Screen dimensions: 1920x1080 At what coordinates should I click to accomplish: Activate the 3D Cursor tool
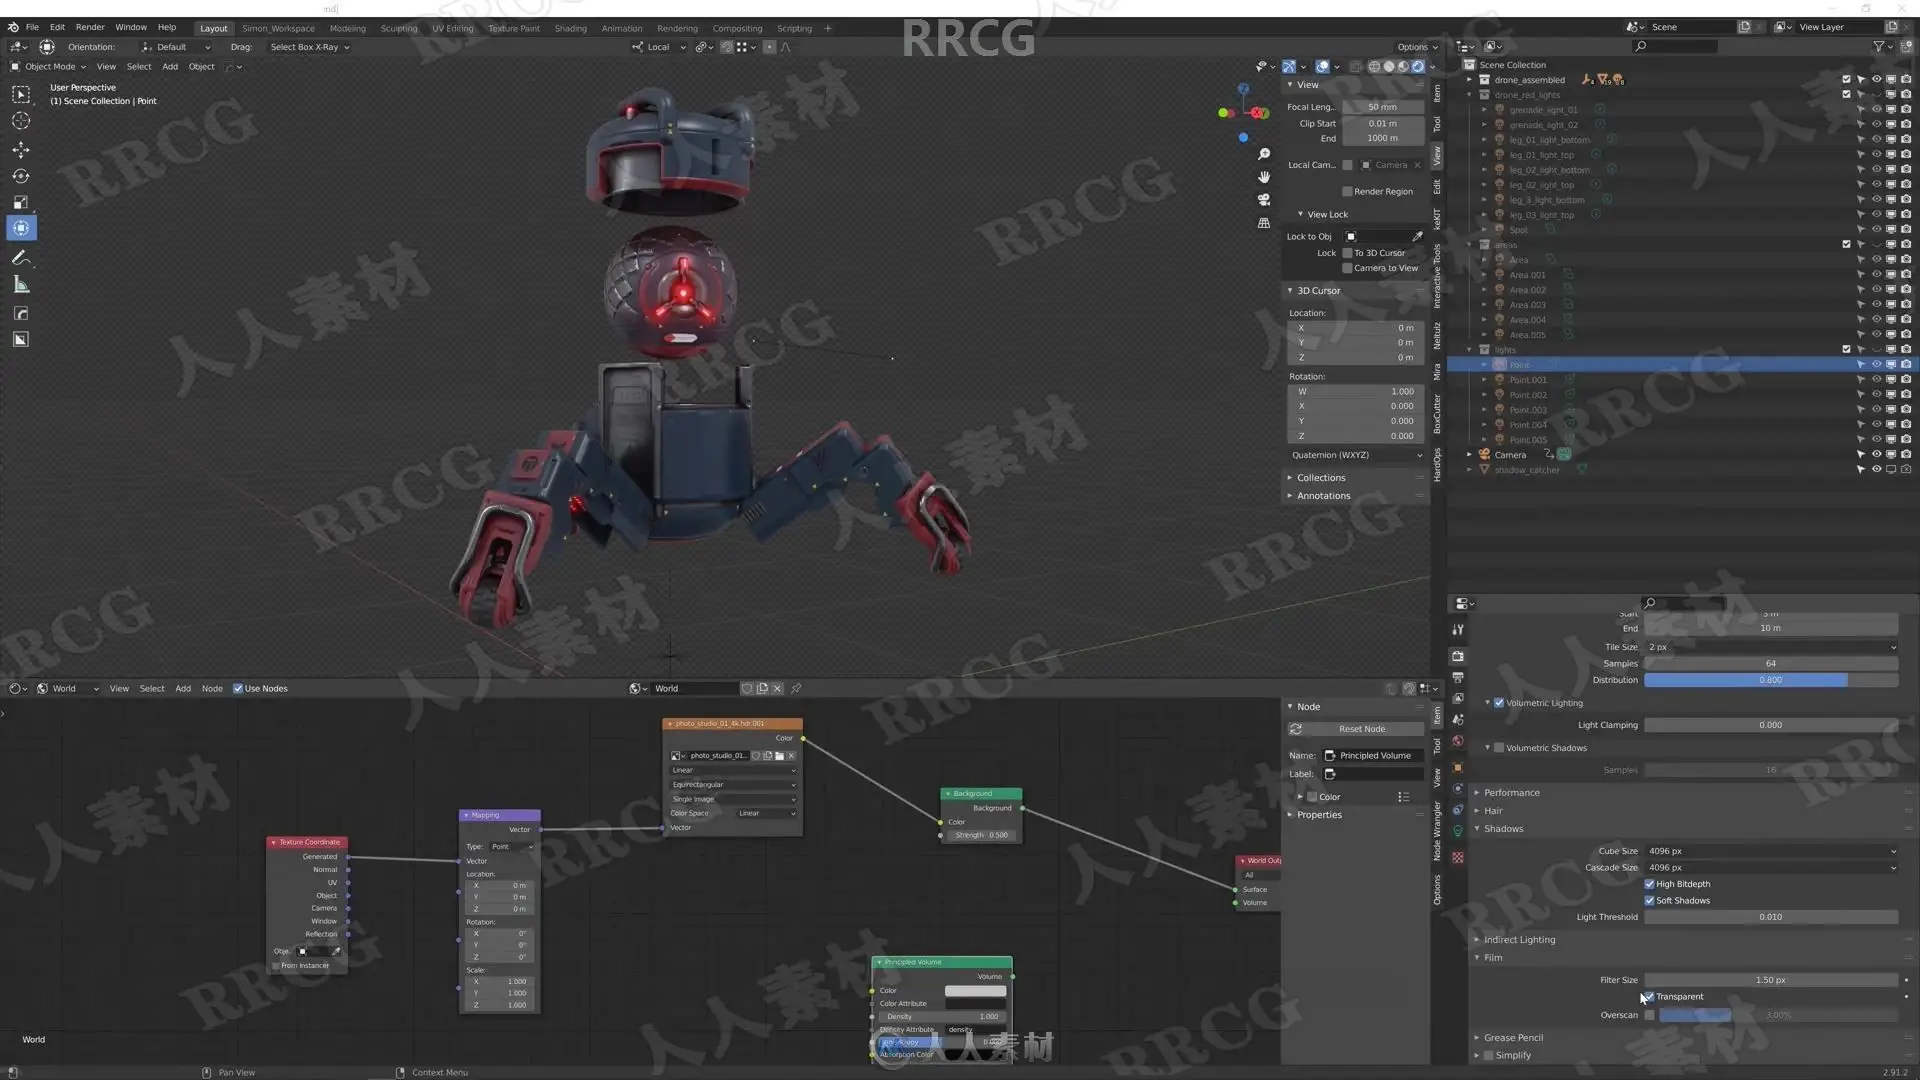pos(21,121)
